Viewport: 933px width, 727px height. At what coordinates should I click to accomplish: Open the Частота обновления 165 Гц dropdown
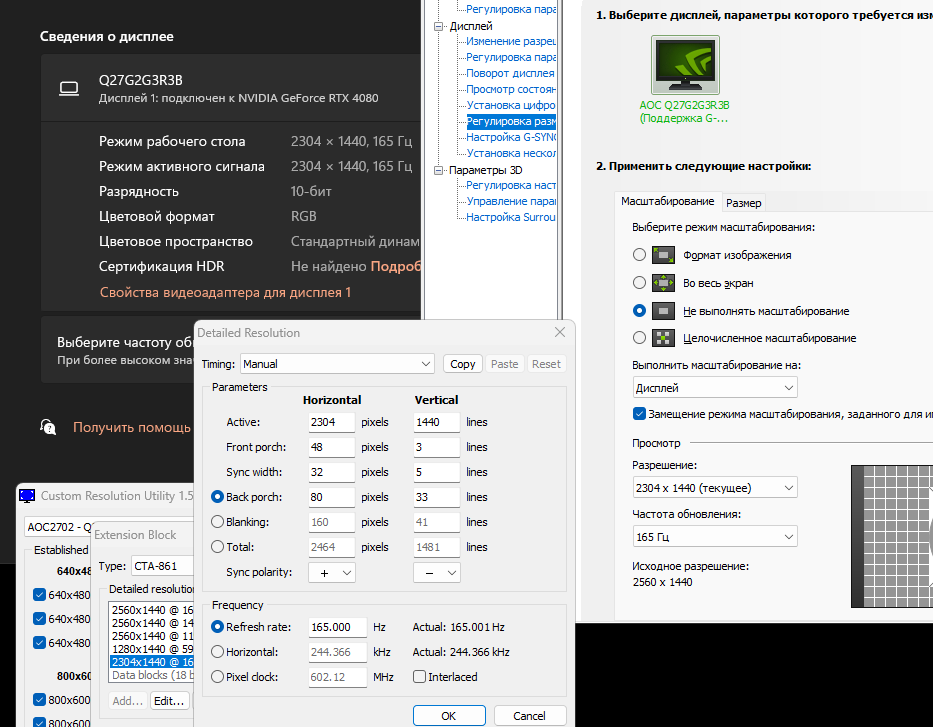(x=715, y=537)
